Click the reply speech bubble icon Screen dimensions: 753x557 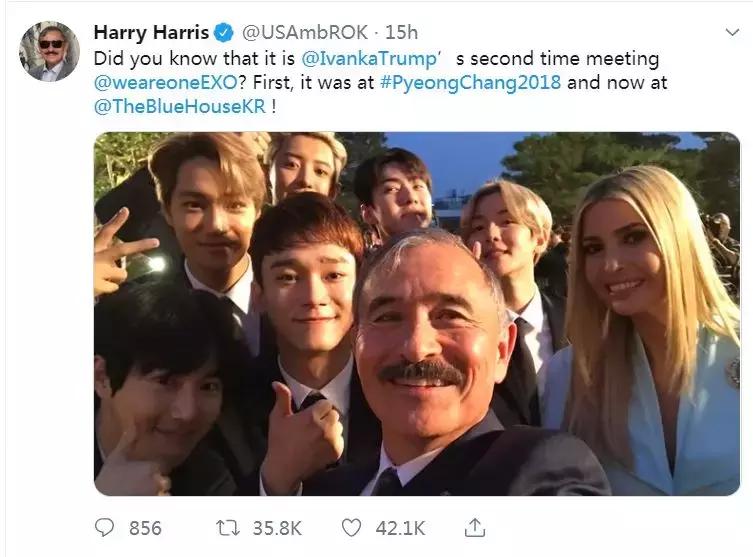(105, 526)
